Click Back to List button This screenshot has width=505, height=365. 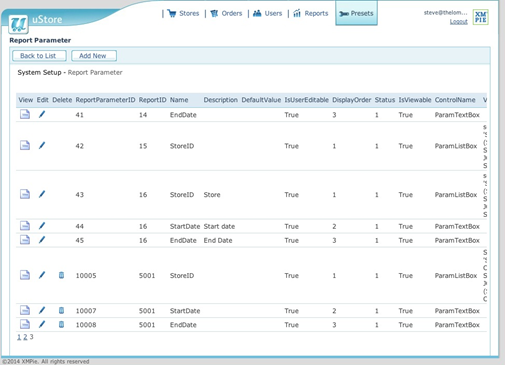[x=39, y=56]
